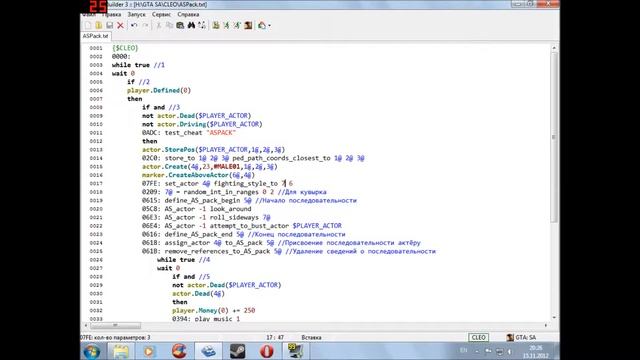Click 'actor.StorePos' on line 0013
The image size is (640, 360).
(x=169, y=149)
